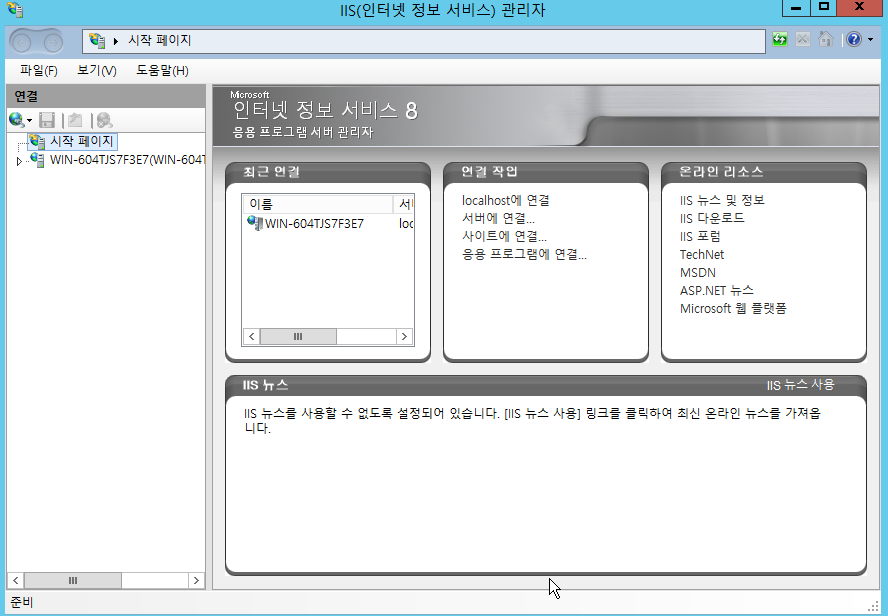
Task: Open the 보기(V) menu
Action: click(97, 70)
